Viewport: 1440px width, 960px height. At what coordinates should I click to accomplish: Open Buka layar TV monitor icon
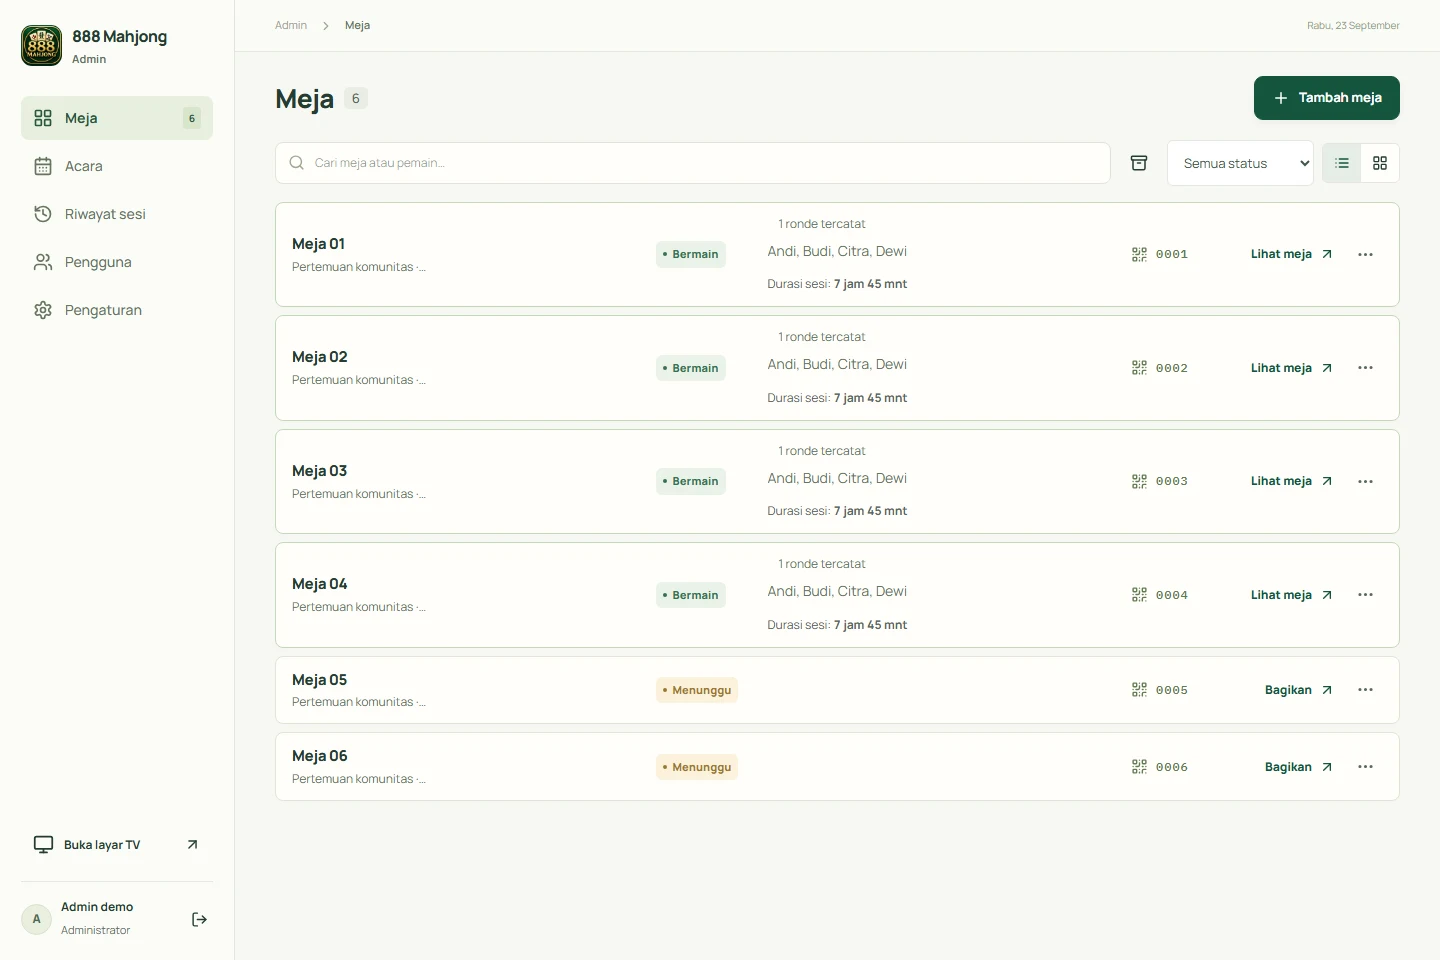pos(43,845)
